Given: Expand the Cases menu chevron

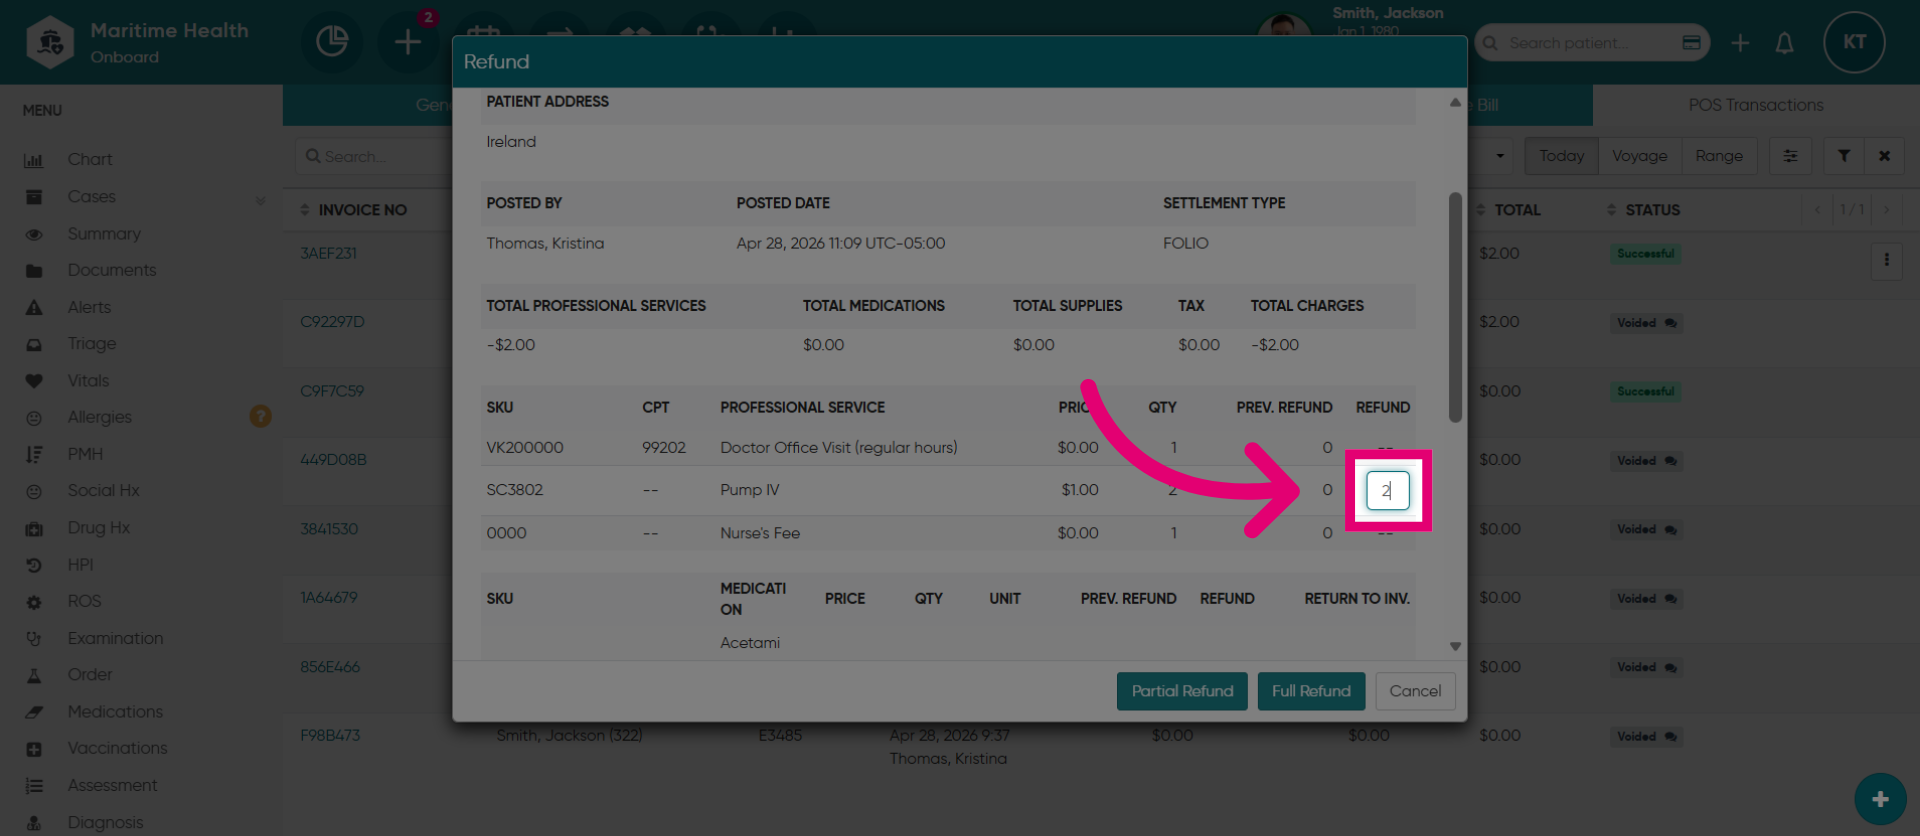Looking at the screenshot, I should tap(260, 199).
